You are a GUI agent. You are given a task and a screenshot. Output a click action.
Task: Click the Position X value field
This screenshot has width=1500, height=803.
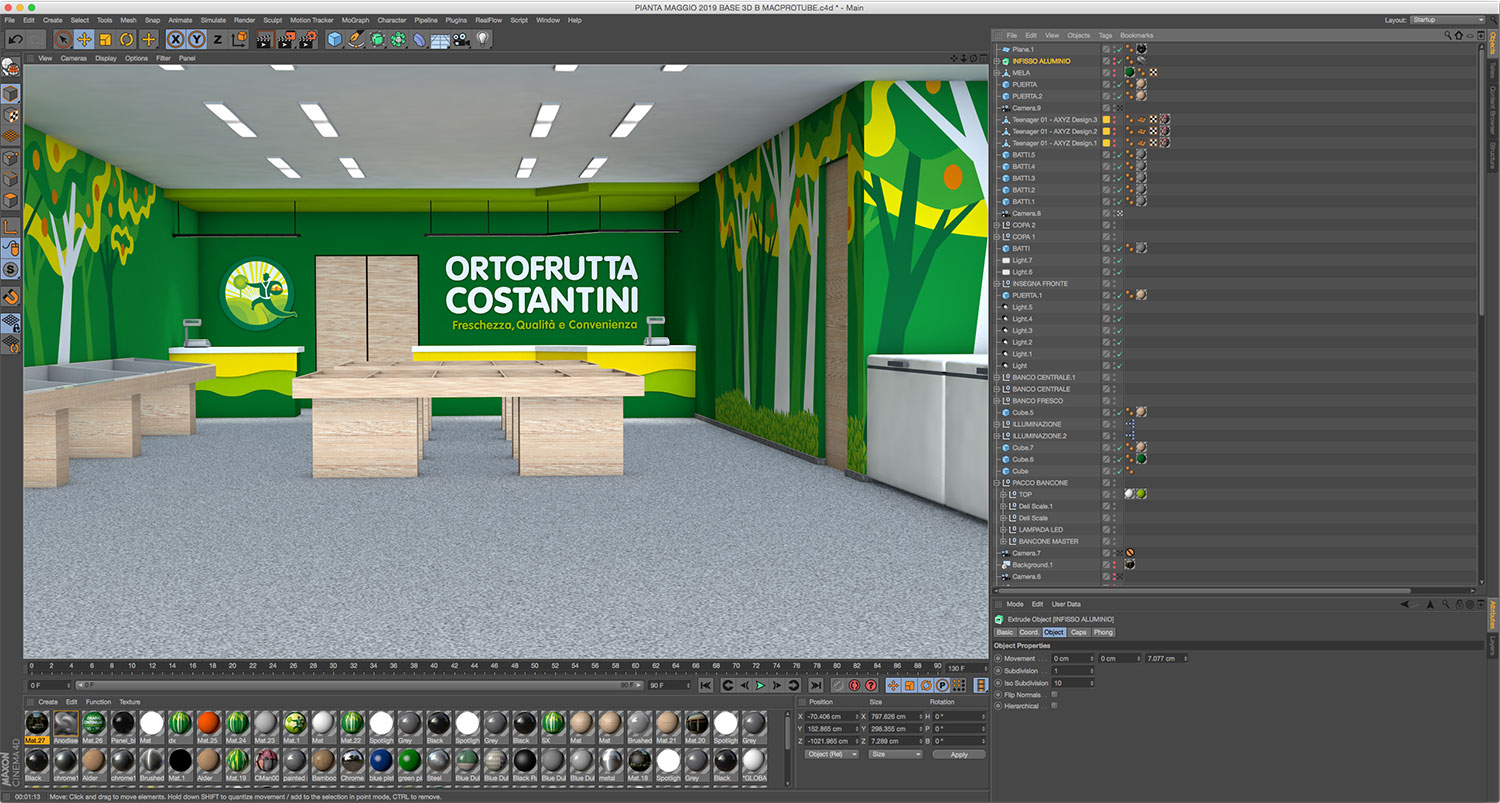[831, 716]
